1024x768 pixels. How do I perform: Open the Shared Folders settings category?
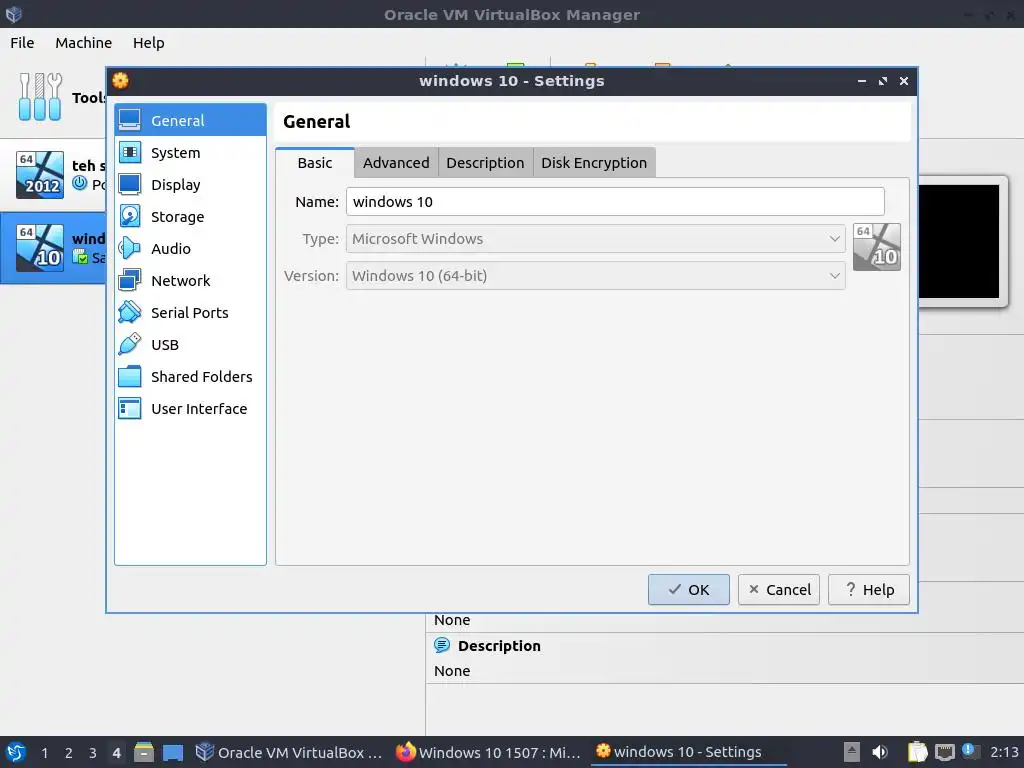point(190,376)
